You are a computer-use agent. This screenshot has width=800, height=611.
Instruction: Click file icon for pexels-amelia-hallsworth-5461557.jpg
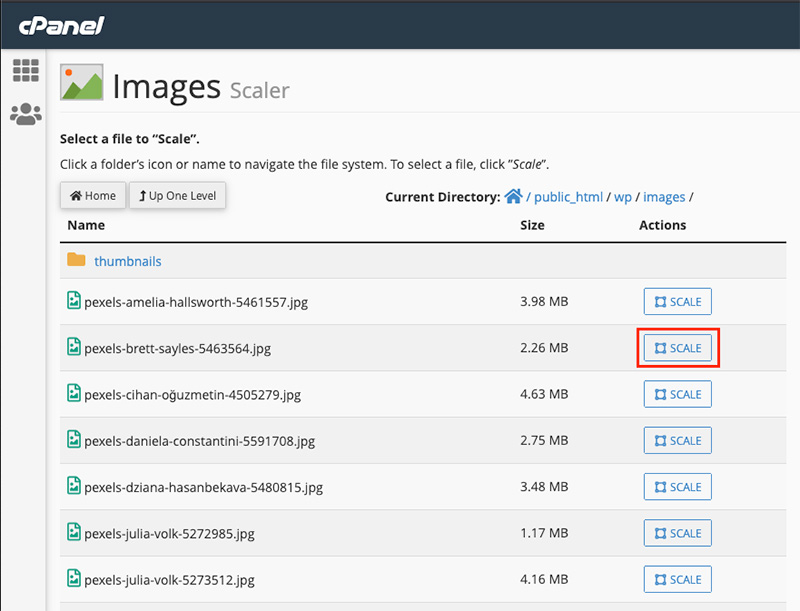tap(73, 301)
